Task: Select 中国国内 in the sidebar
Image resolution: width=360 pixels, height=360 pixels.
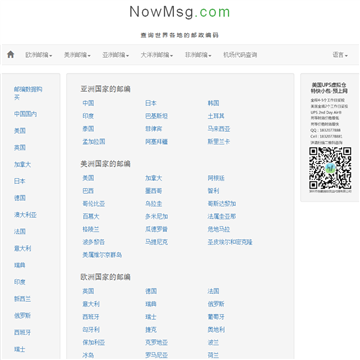Action: [x=25, y=114]
